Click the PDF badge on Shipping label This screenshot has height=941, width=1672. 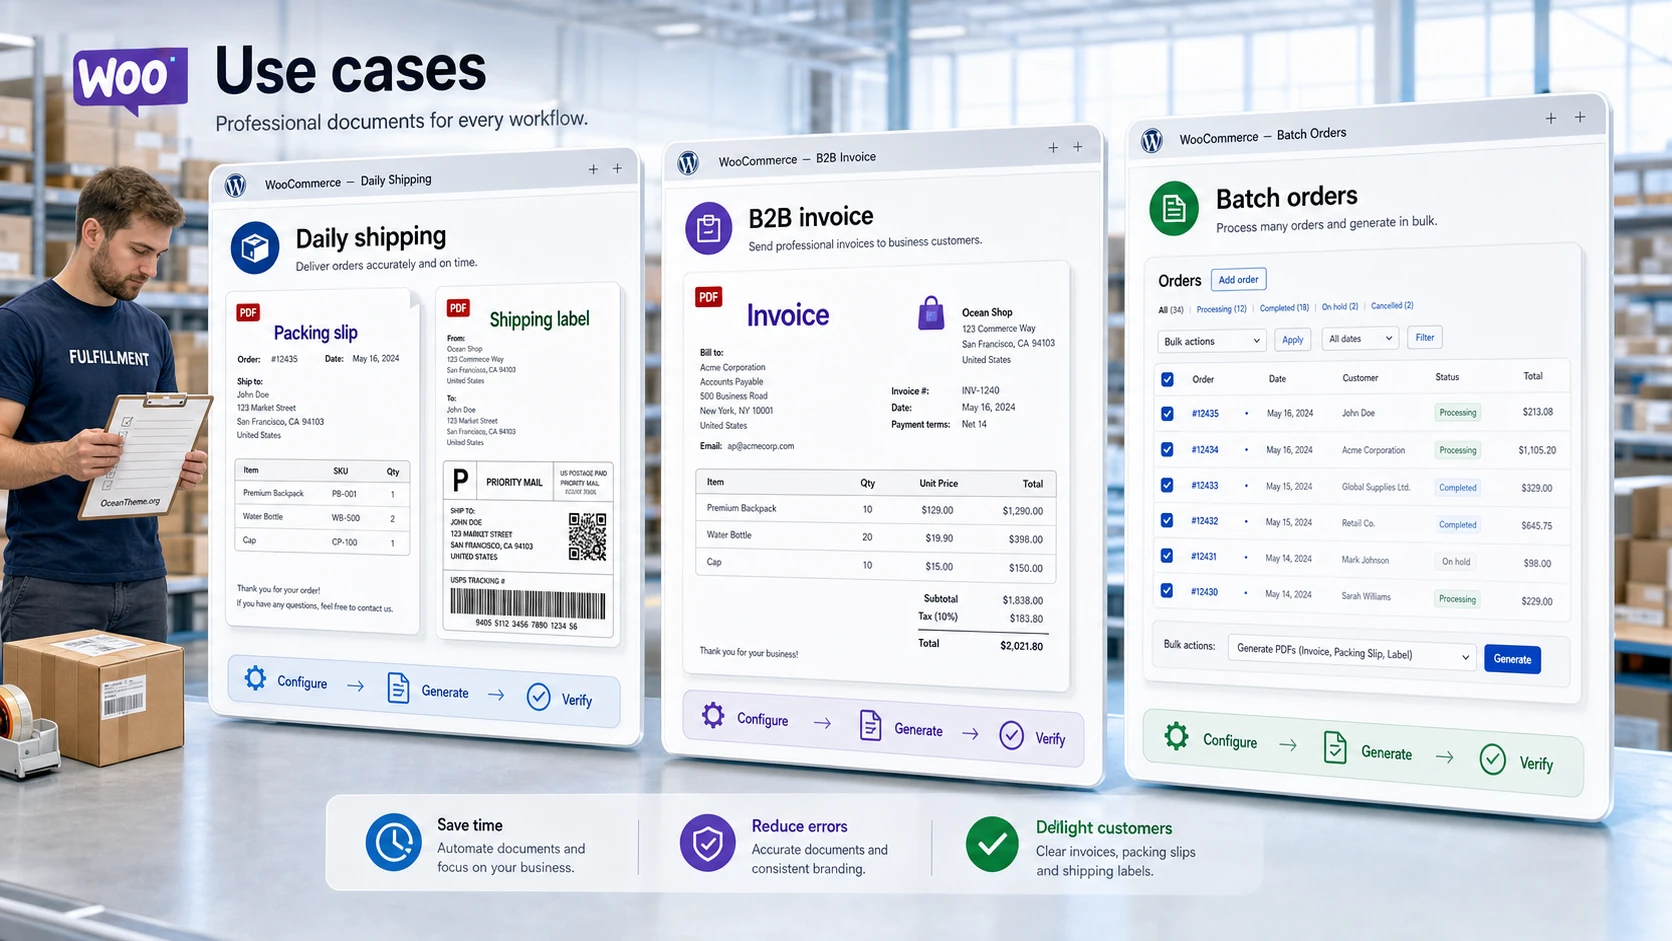point(458,308)
